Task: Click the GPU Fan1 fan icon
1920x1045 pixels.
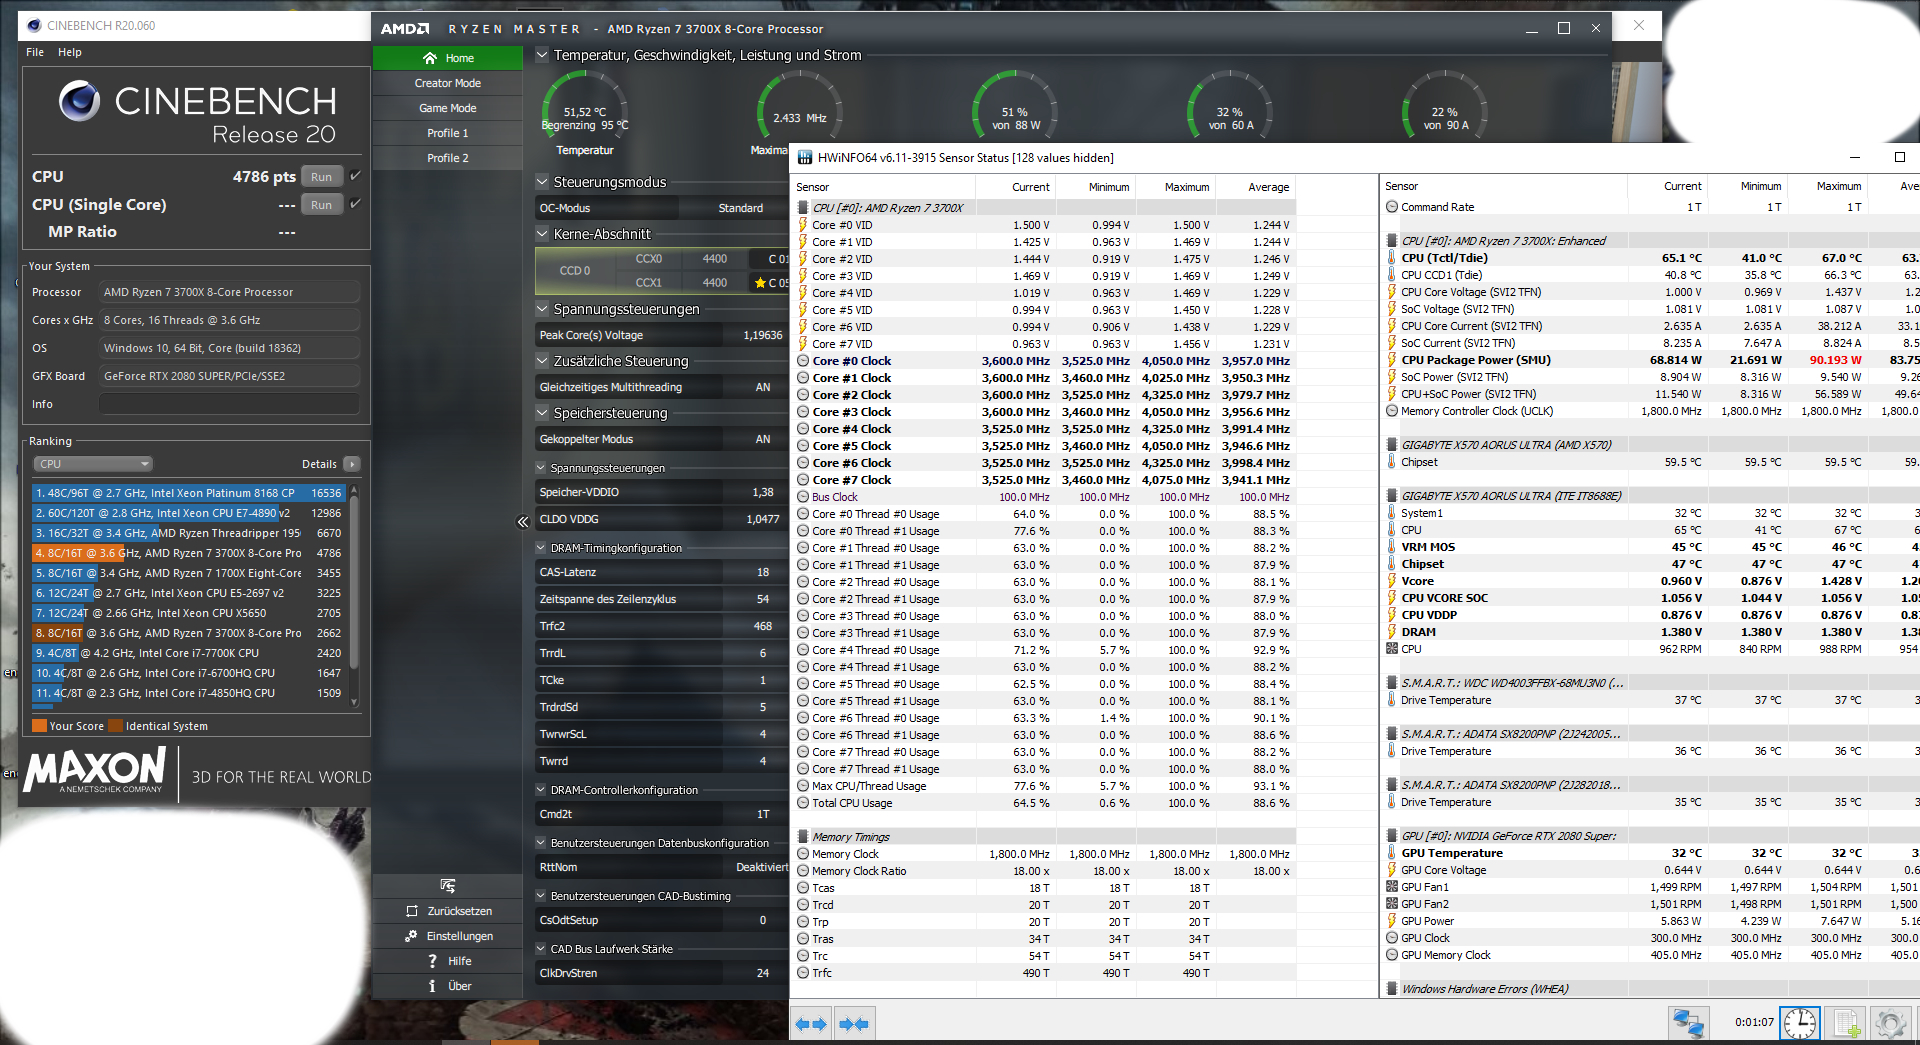Action: [x=1392, y=887]
